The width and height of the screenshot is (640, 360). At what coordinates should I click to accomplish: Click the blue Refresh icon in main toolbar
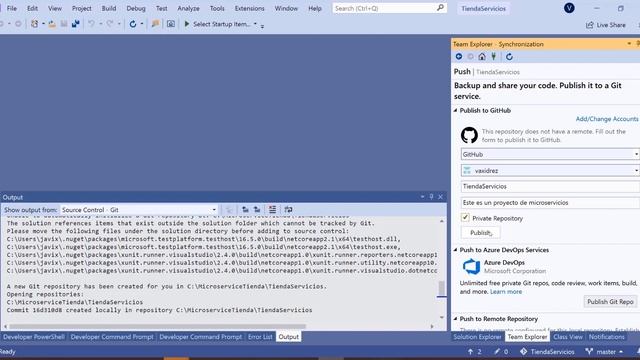tap(133, 24)
